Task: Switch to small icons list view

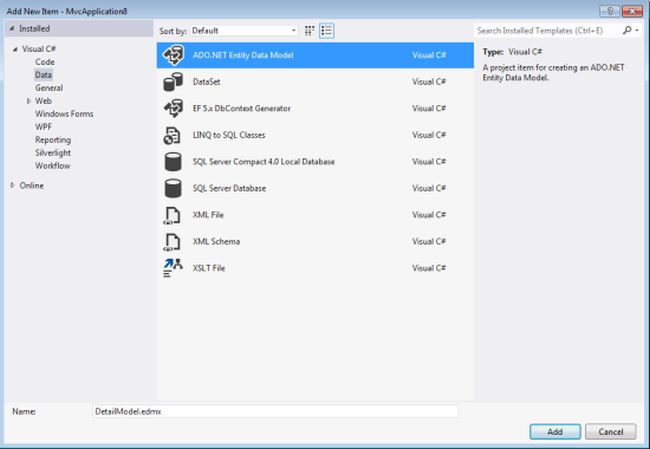Action: [x=327, y=31]
